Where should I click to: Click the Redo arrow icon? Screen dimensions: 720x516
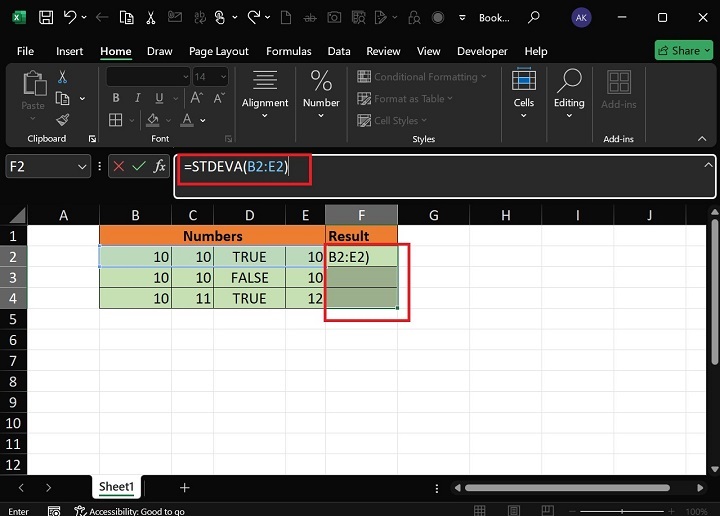[x=253, y=17]
